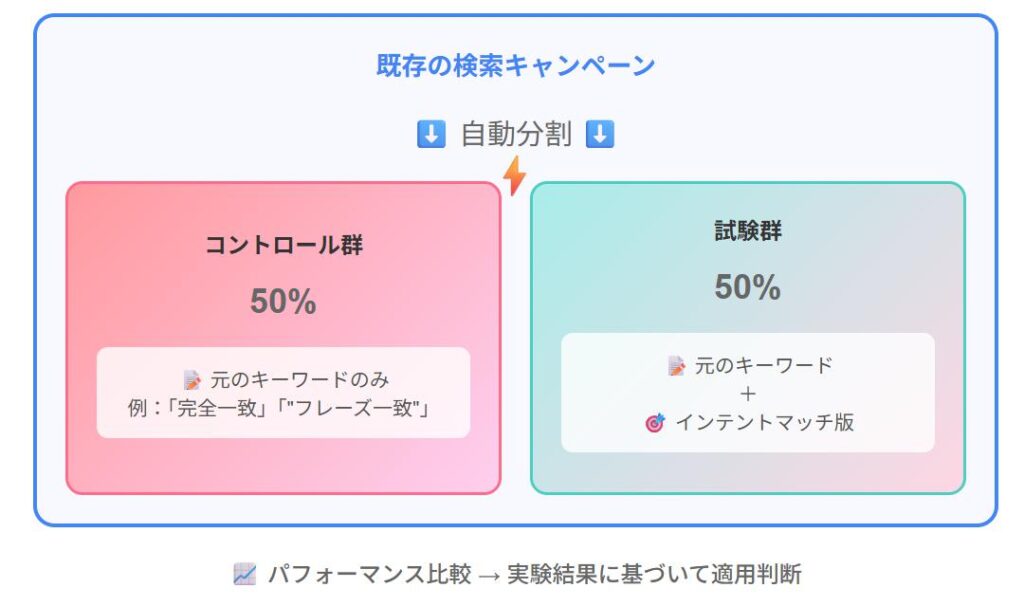Click the lightning bolt icon between groups
This screenshot has height=606, width=1024.
coord(514,176)
